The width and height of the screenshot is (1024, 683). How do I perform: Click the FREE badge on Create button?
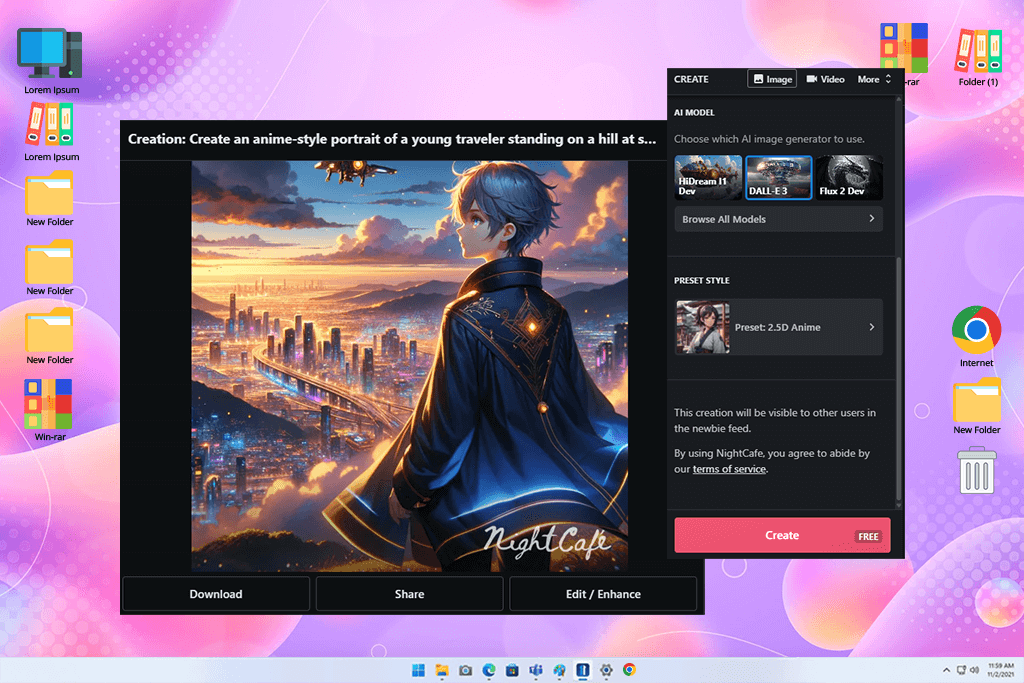868,536
